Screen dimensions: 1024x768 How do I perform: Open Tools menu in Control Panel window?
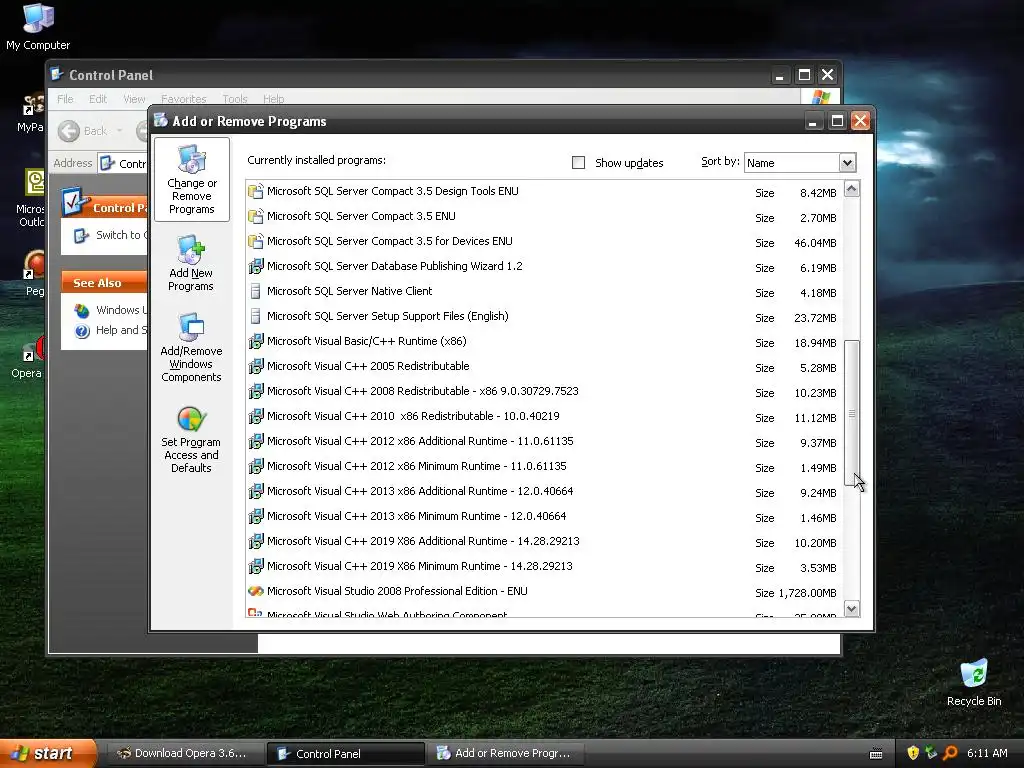tap(234, 99)
